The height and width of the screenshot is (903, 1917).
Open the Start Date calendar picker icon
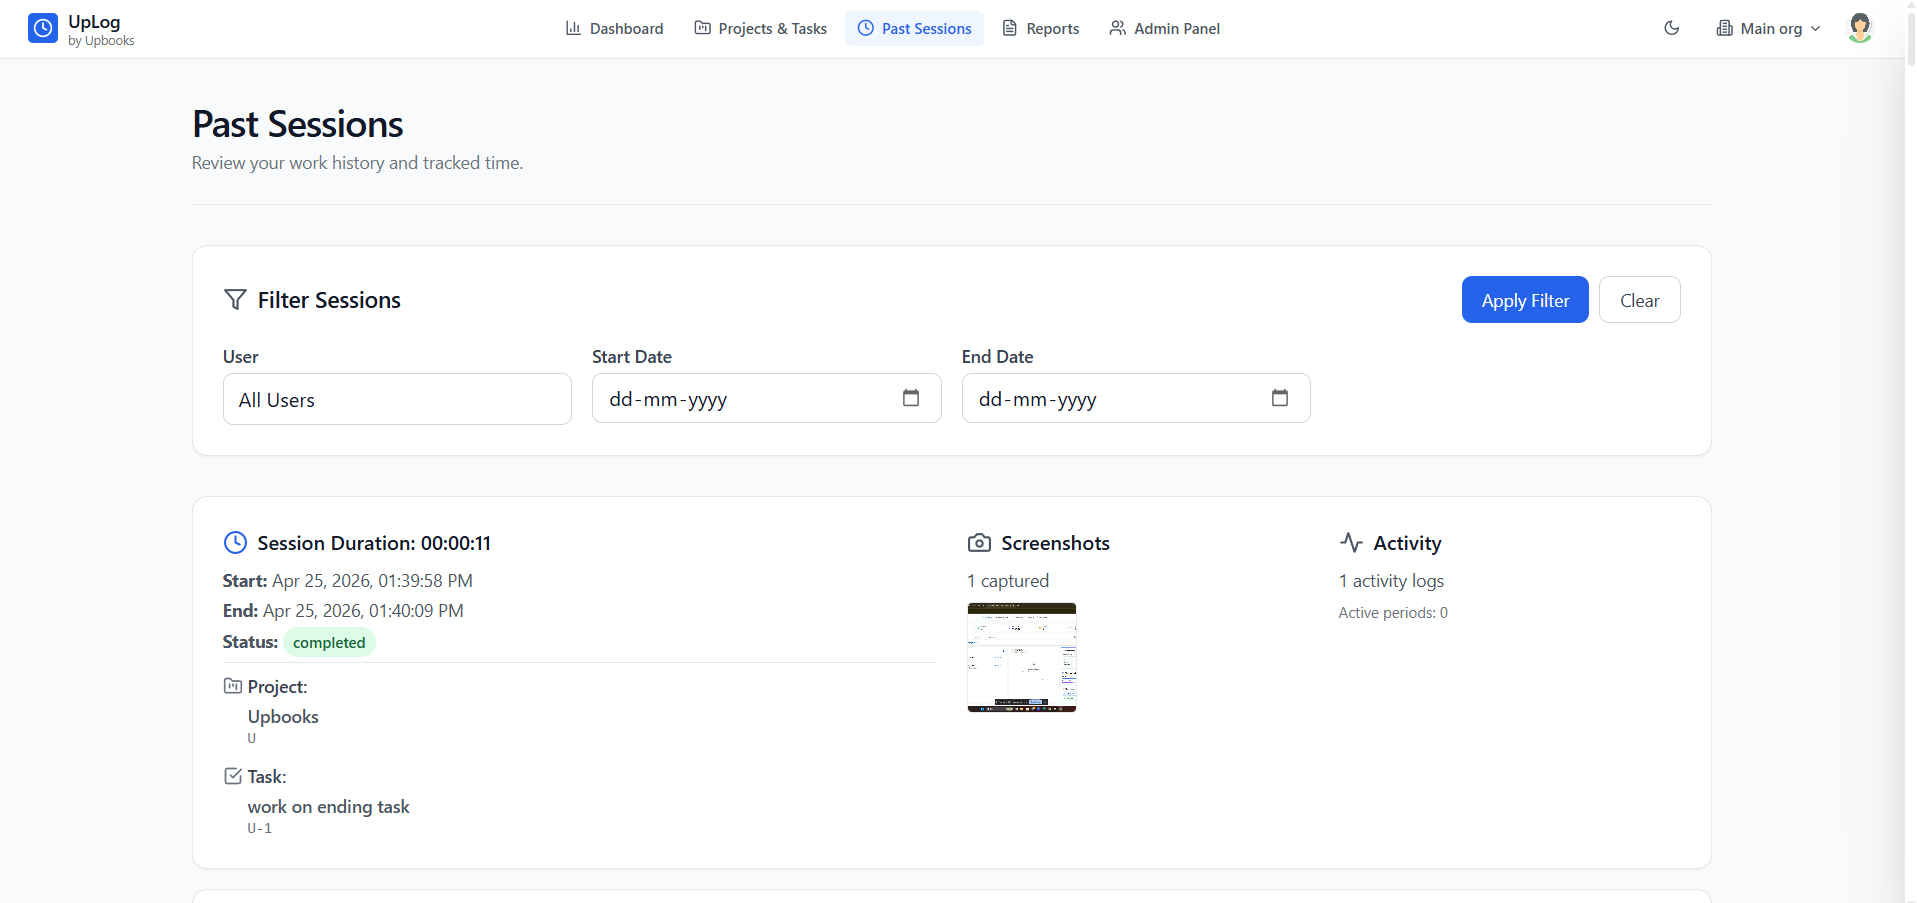910,398
